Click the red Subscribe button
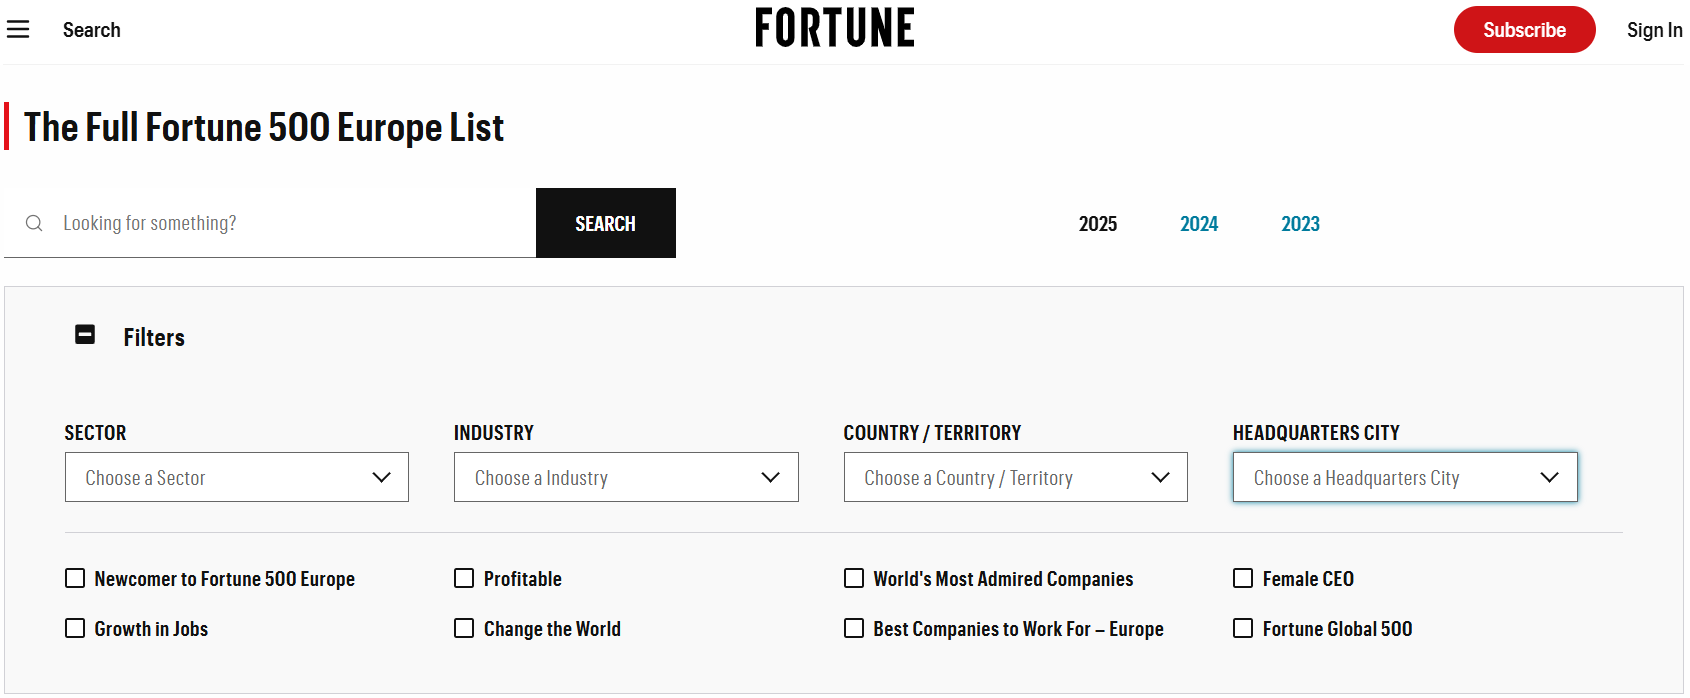1690x698 pixels. (x=1524, y=30)
